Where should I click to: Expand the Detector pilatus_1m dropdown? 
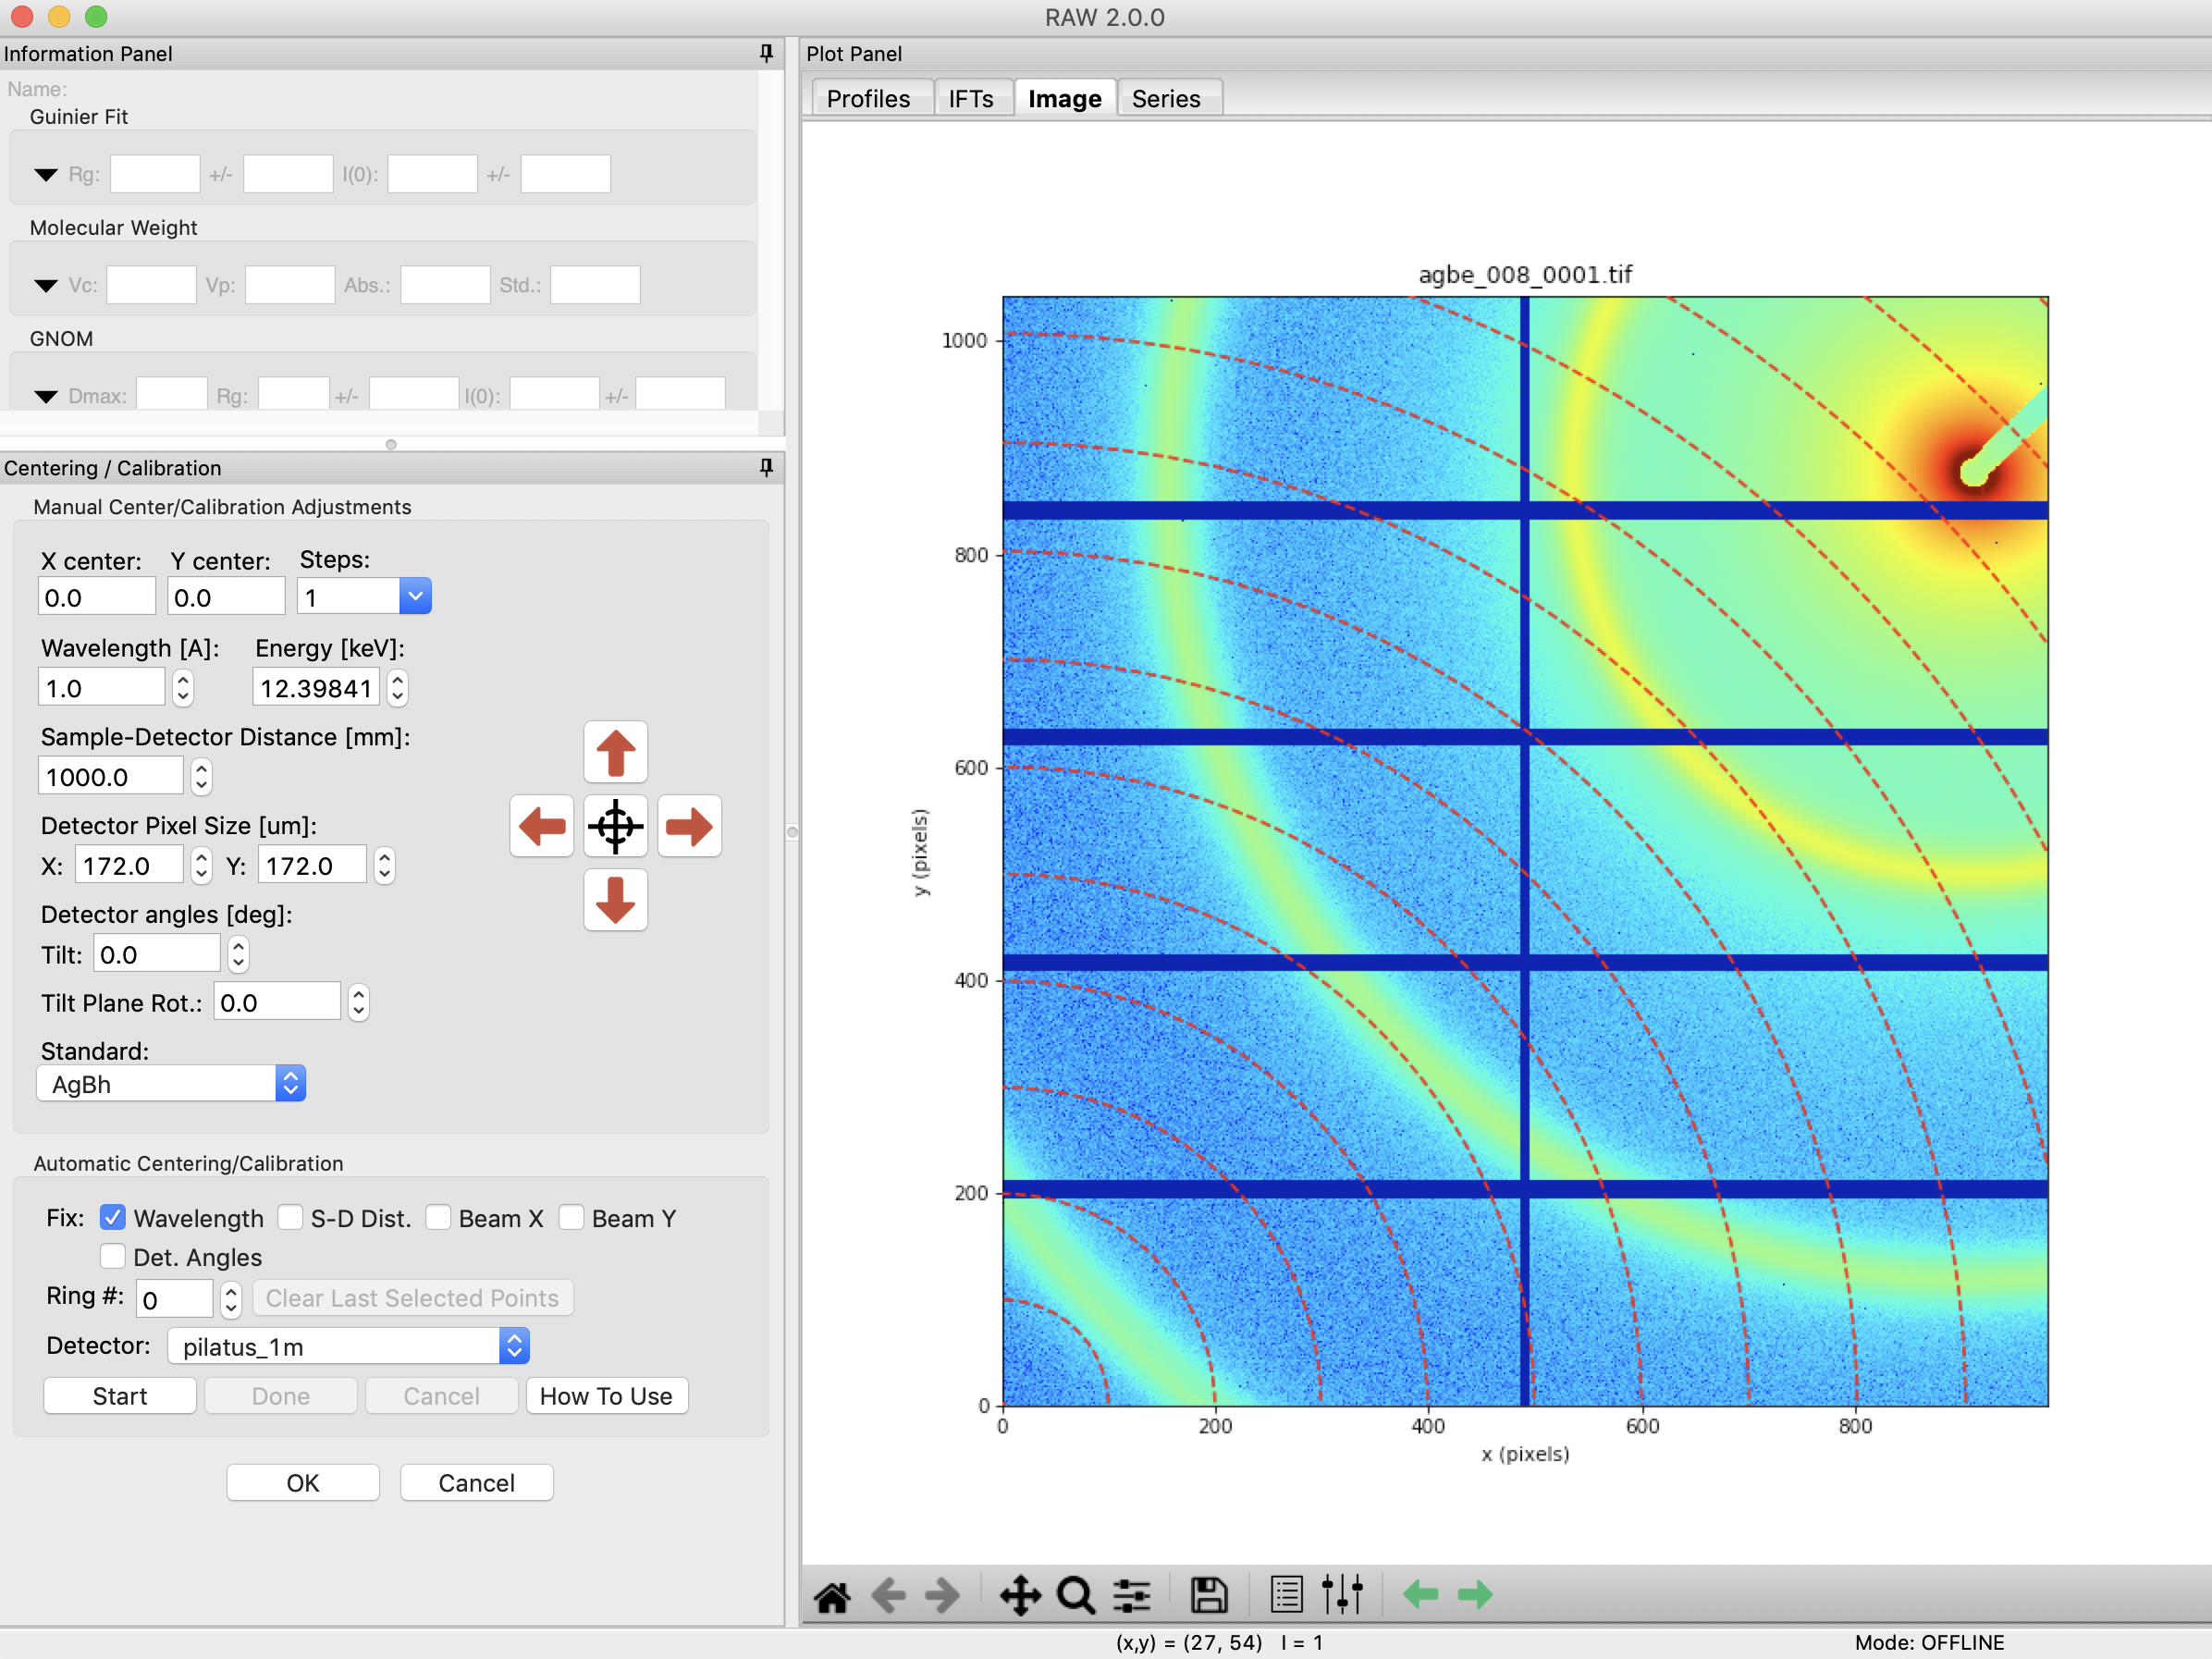pyautogui.click(x=348, y=1347)
